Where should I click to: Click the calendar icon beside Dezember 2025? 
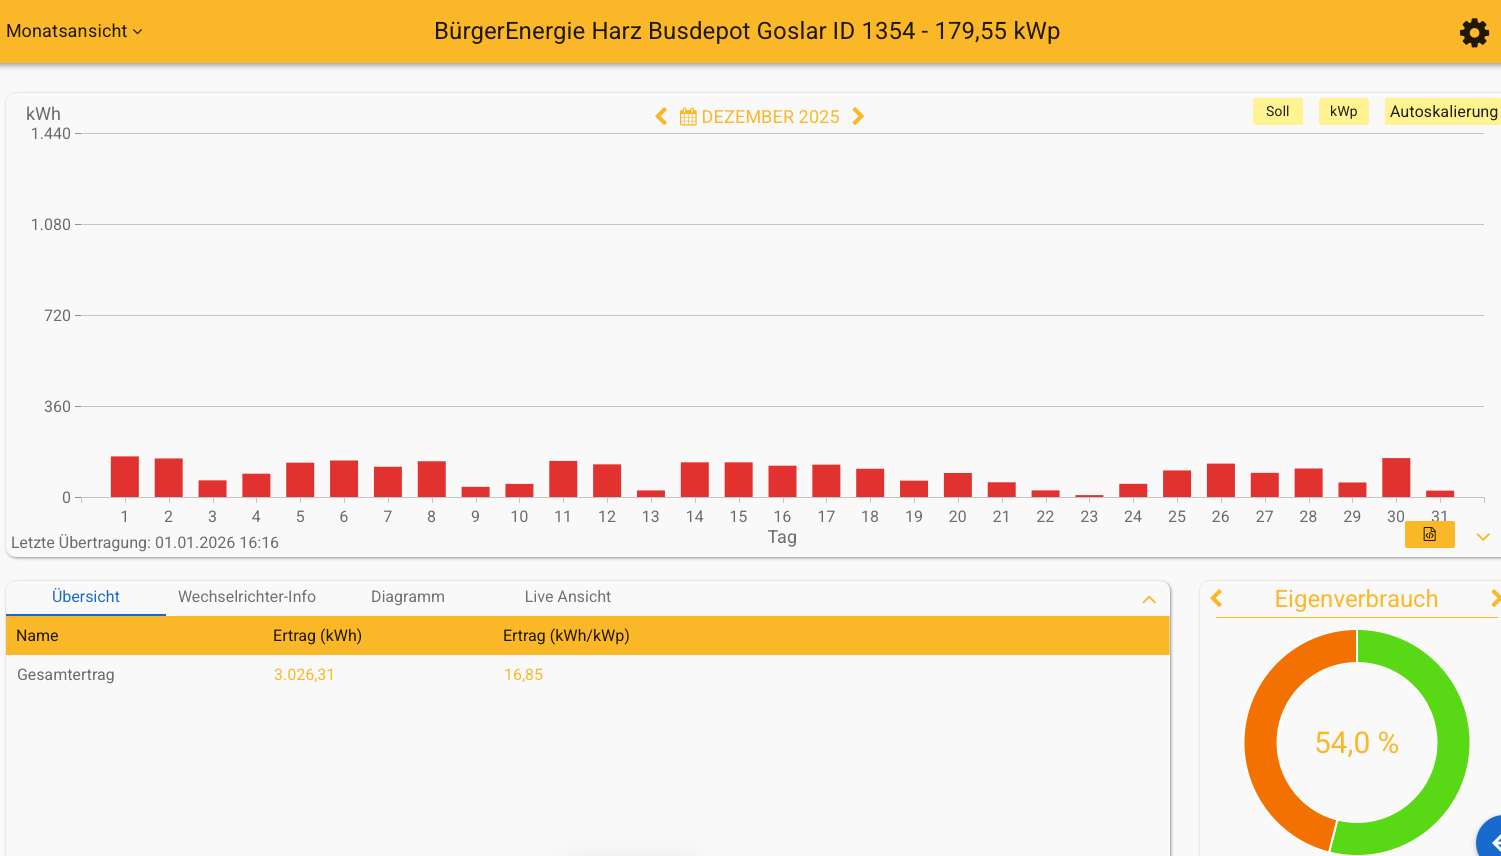[688, 117]
